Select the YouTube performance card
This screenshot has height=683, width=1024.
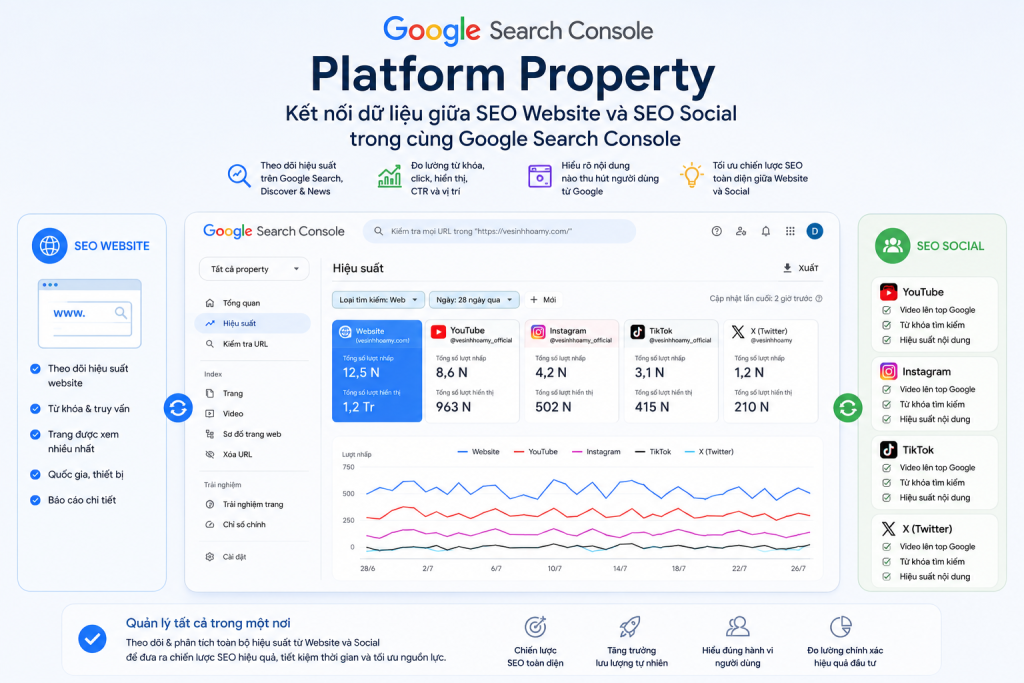(472, 371)
